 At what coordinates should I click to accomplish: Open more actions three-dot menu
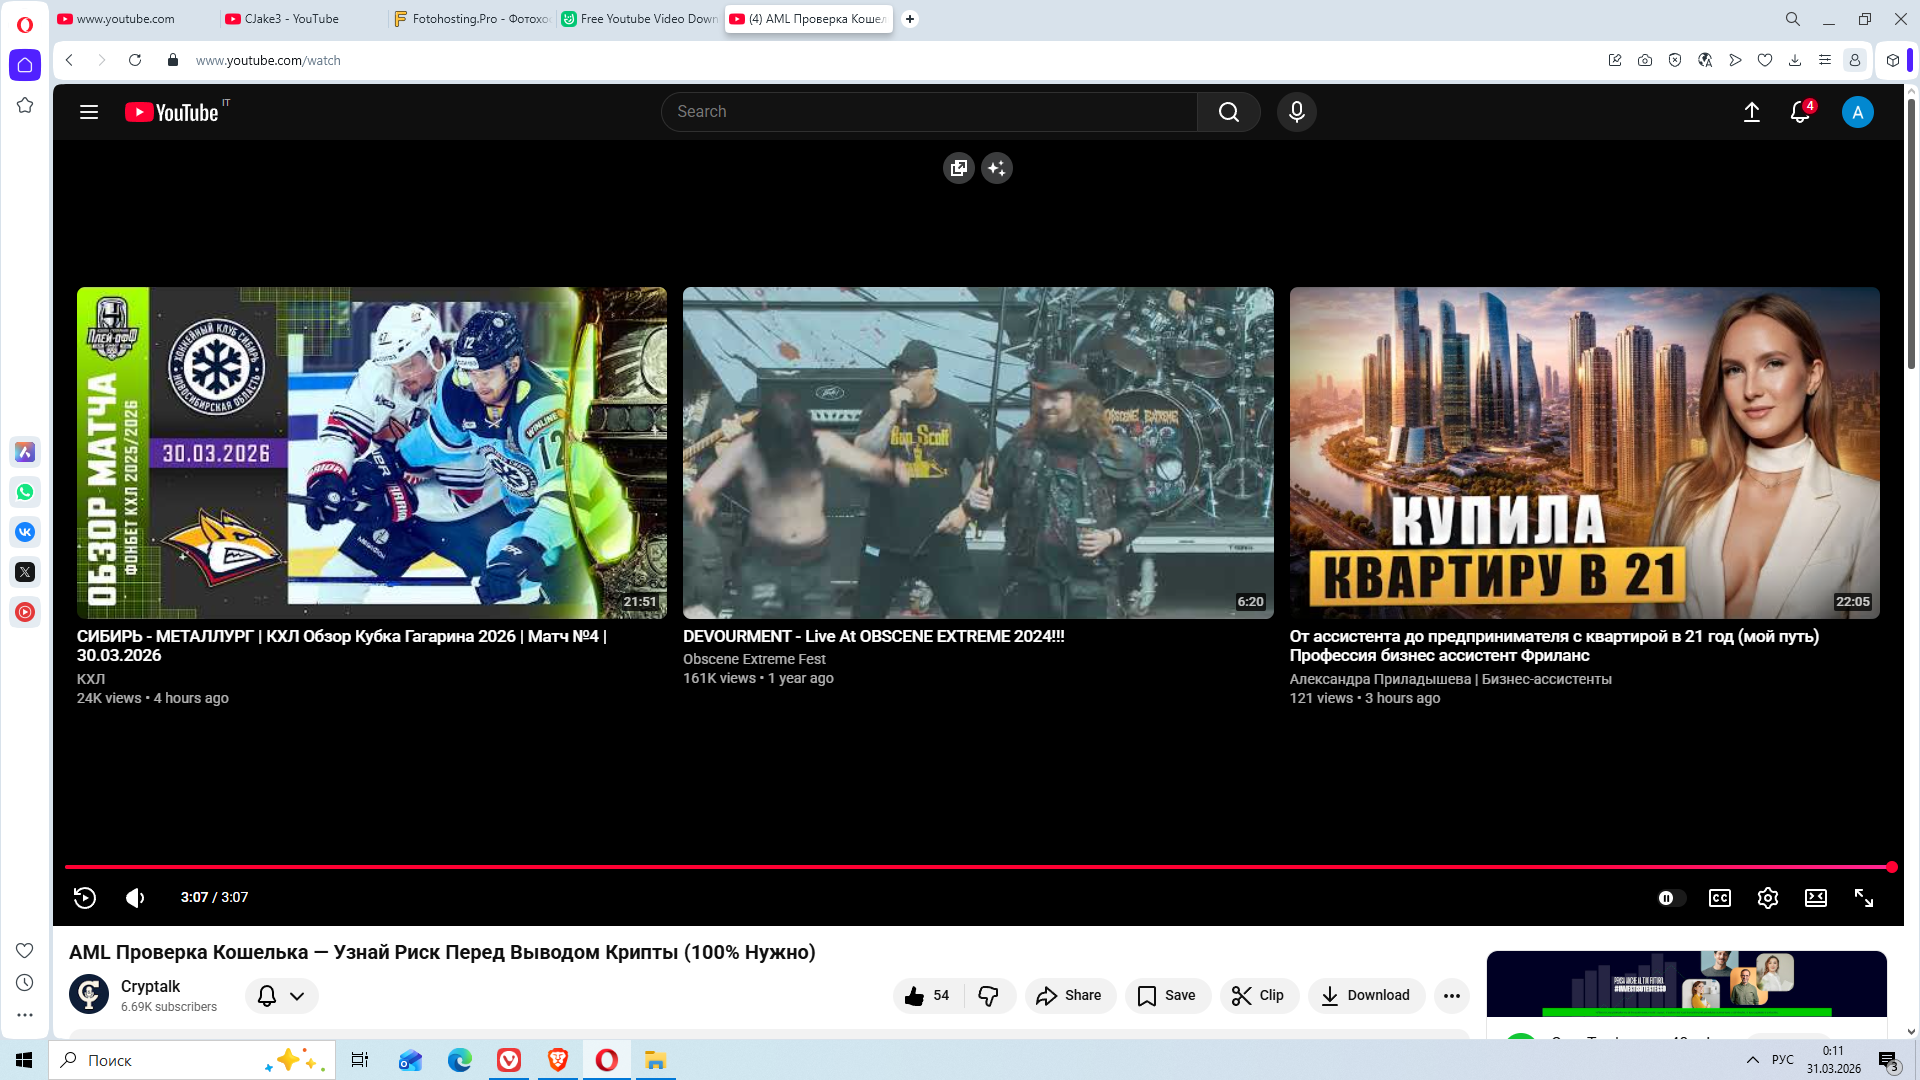[1451, 996]
